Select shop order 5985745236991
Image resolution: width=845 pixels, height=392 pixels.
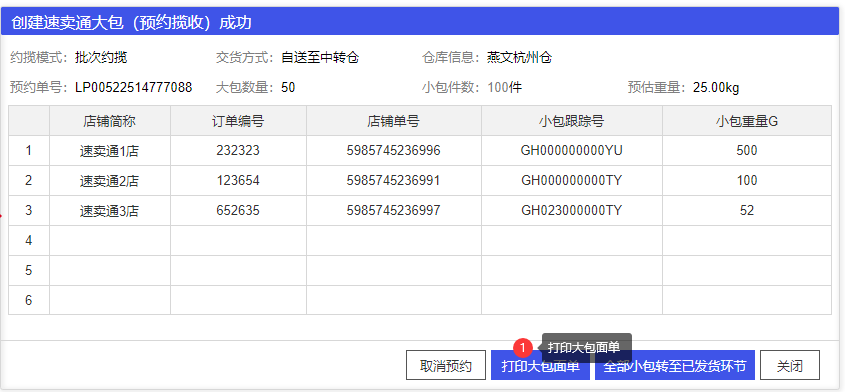(393, 180)
